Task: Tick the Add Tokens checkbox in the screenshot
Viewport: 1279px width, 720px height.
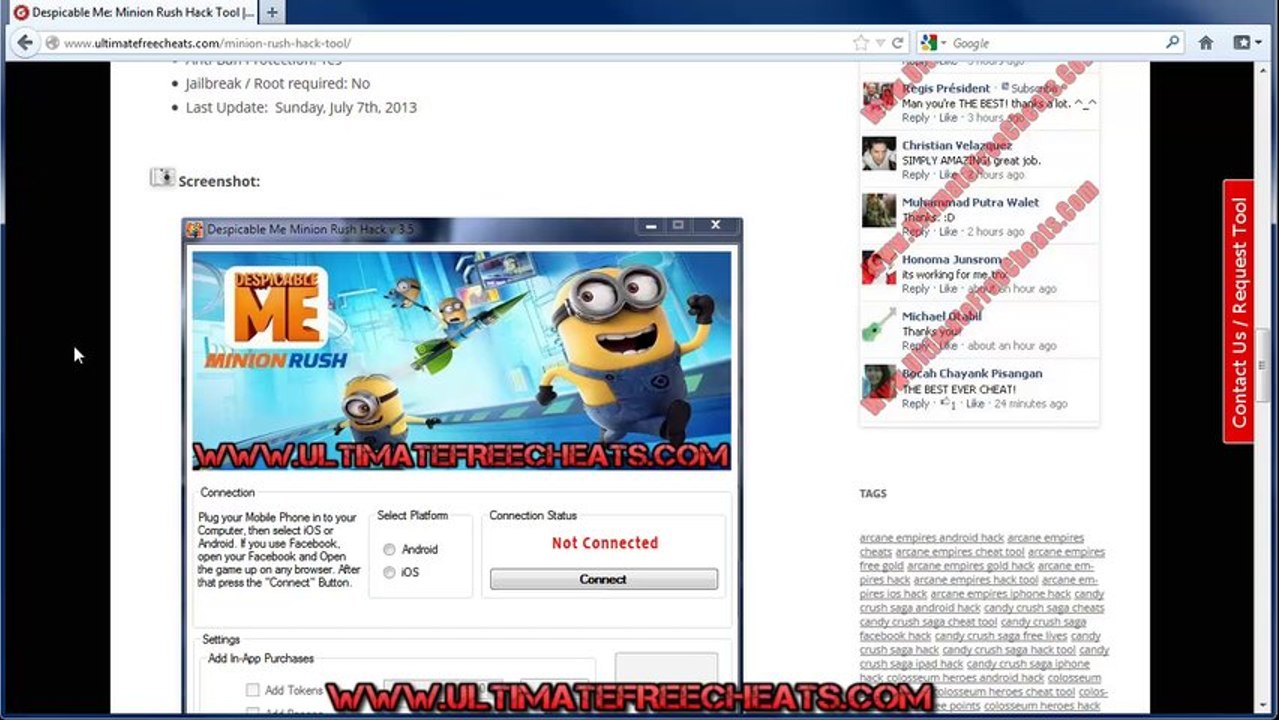Action: pyautogui.click(x=252, y=690)
